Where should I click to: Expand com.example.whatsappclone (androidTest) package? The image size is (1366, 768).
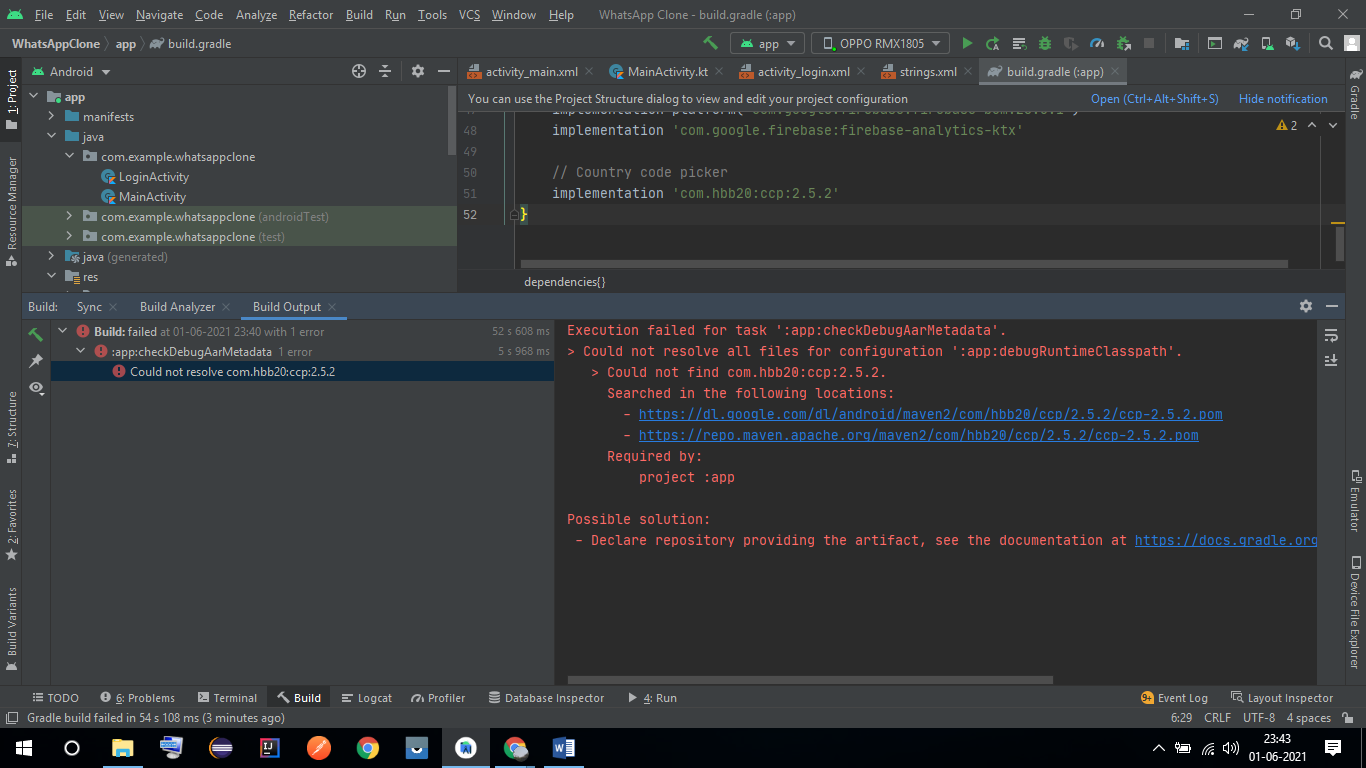click(x=69, y=217)
